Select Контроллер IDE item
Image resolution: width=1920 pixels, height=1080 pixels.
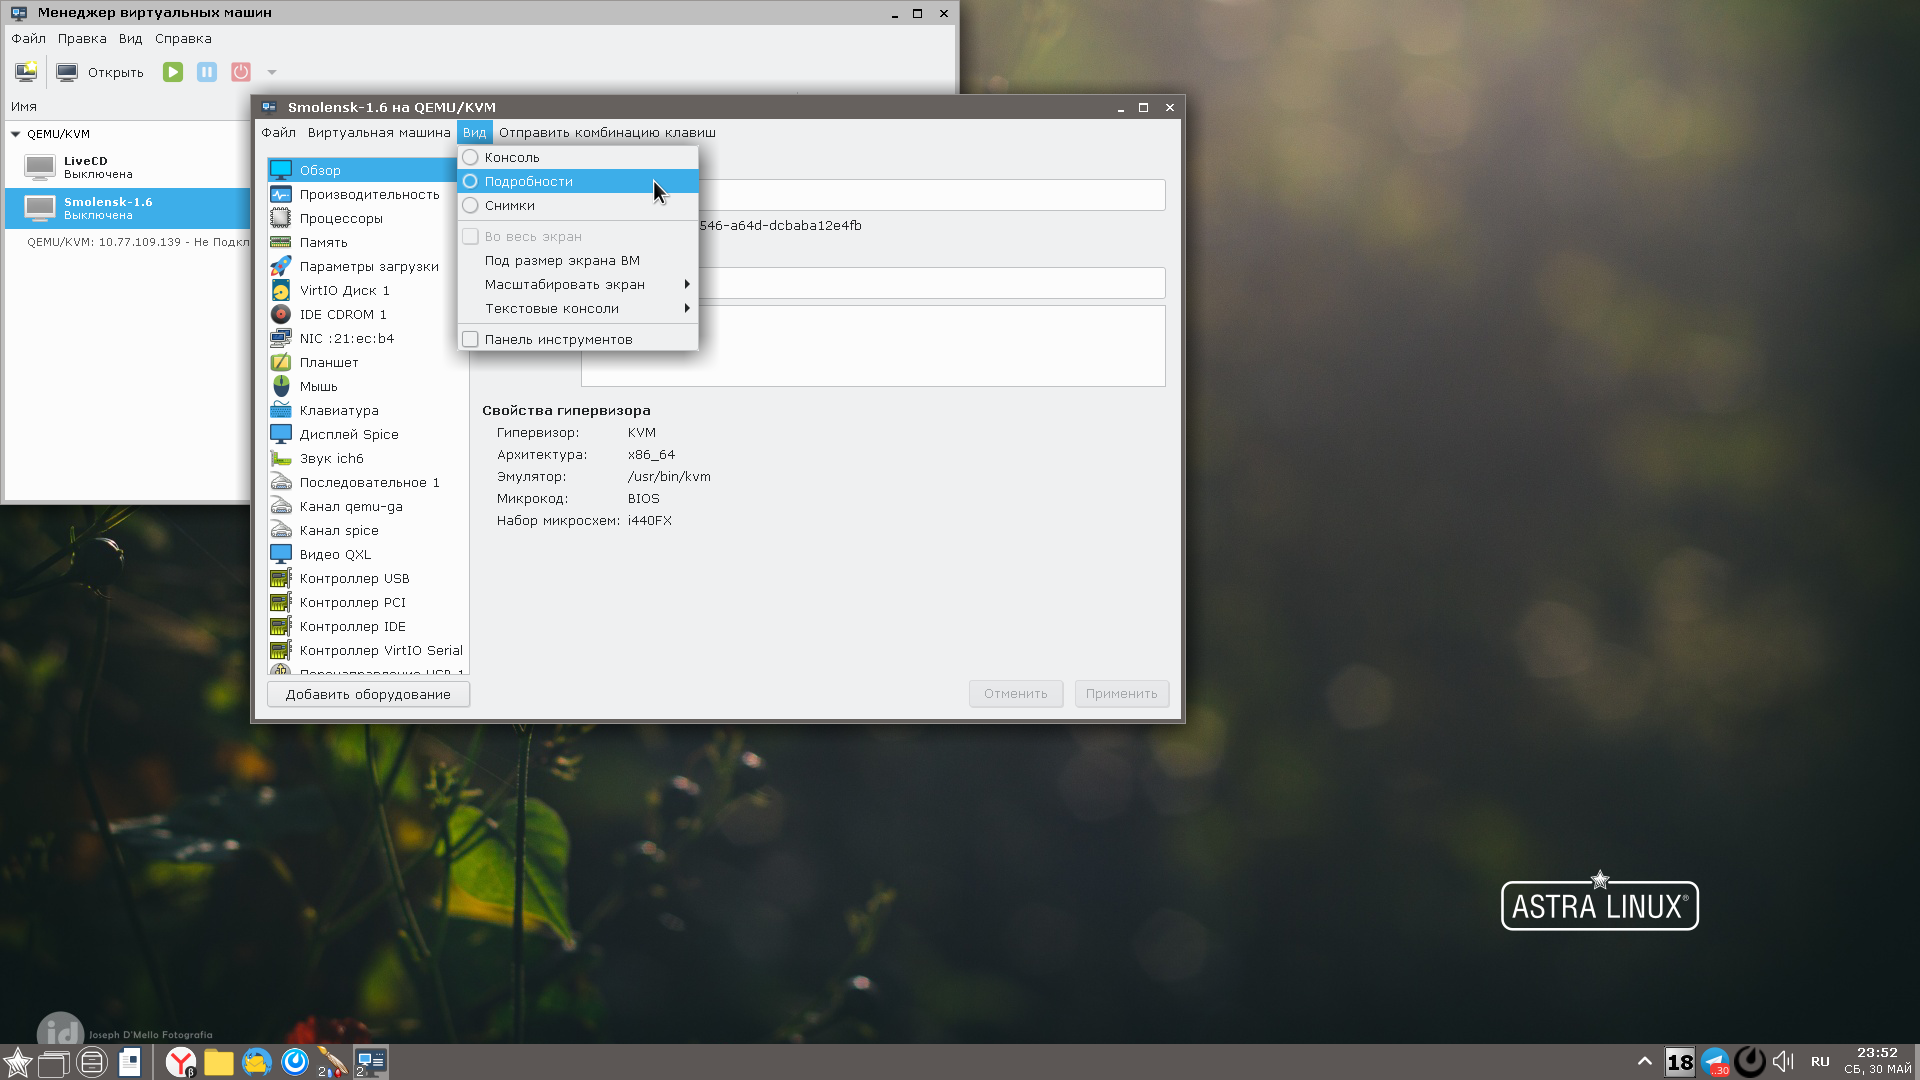click(368, 626)
